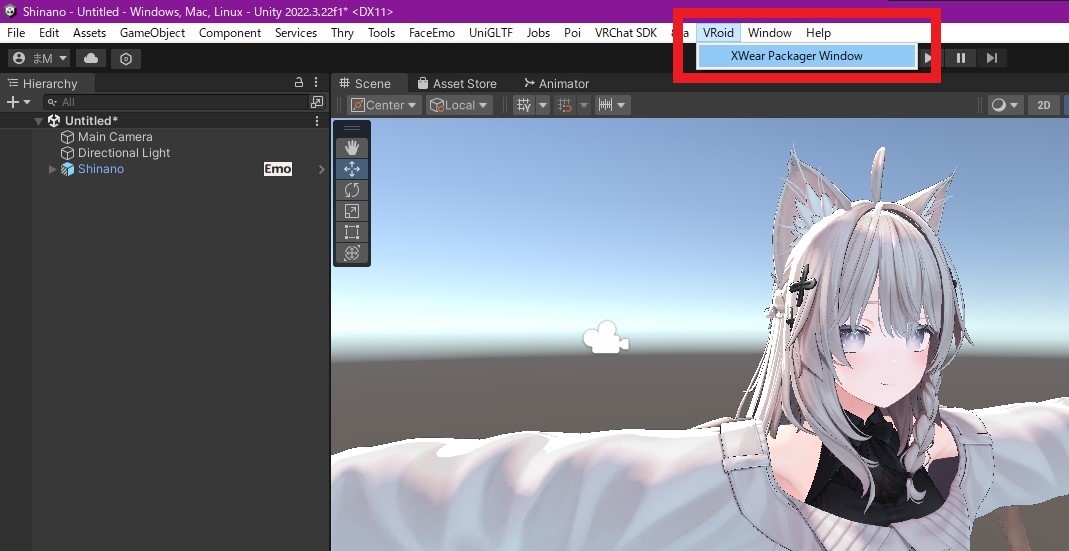Select the Scale tool

click(x=352, y=211)
